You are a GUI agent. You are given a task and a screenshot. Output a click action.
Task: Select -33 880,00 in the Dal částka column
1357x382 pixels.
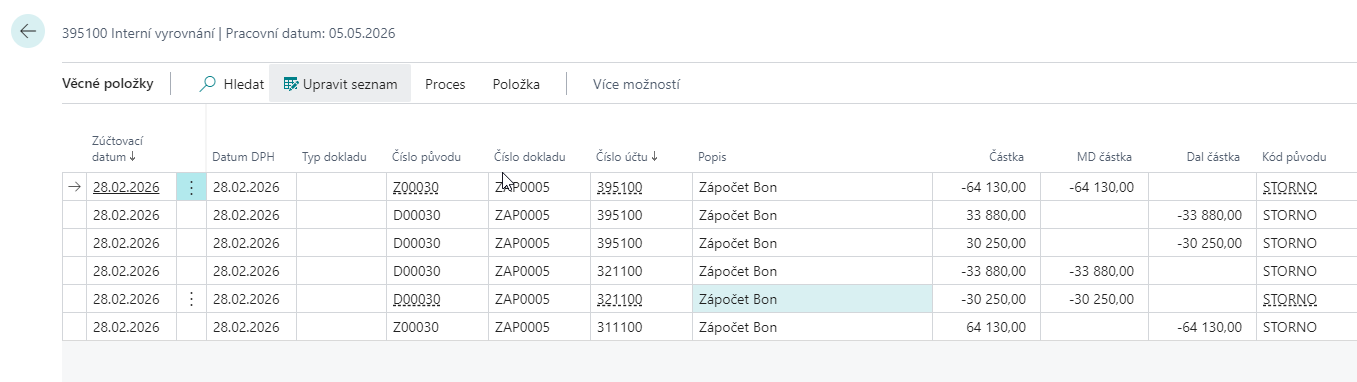point(1209,215)
